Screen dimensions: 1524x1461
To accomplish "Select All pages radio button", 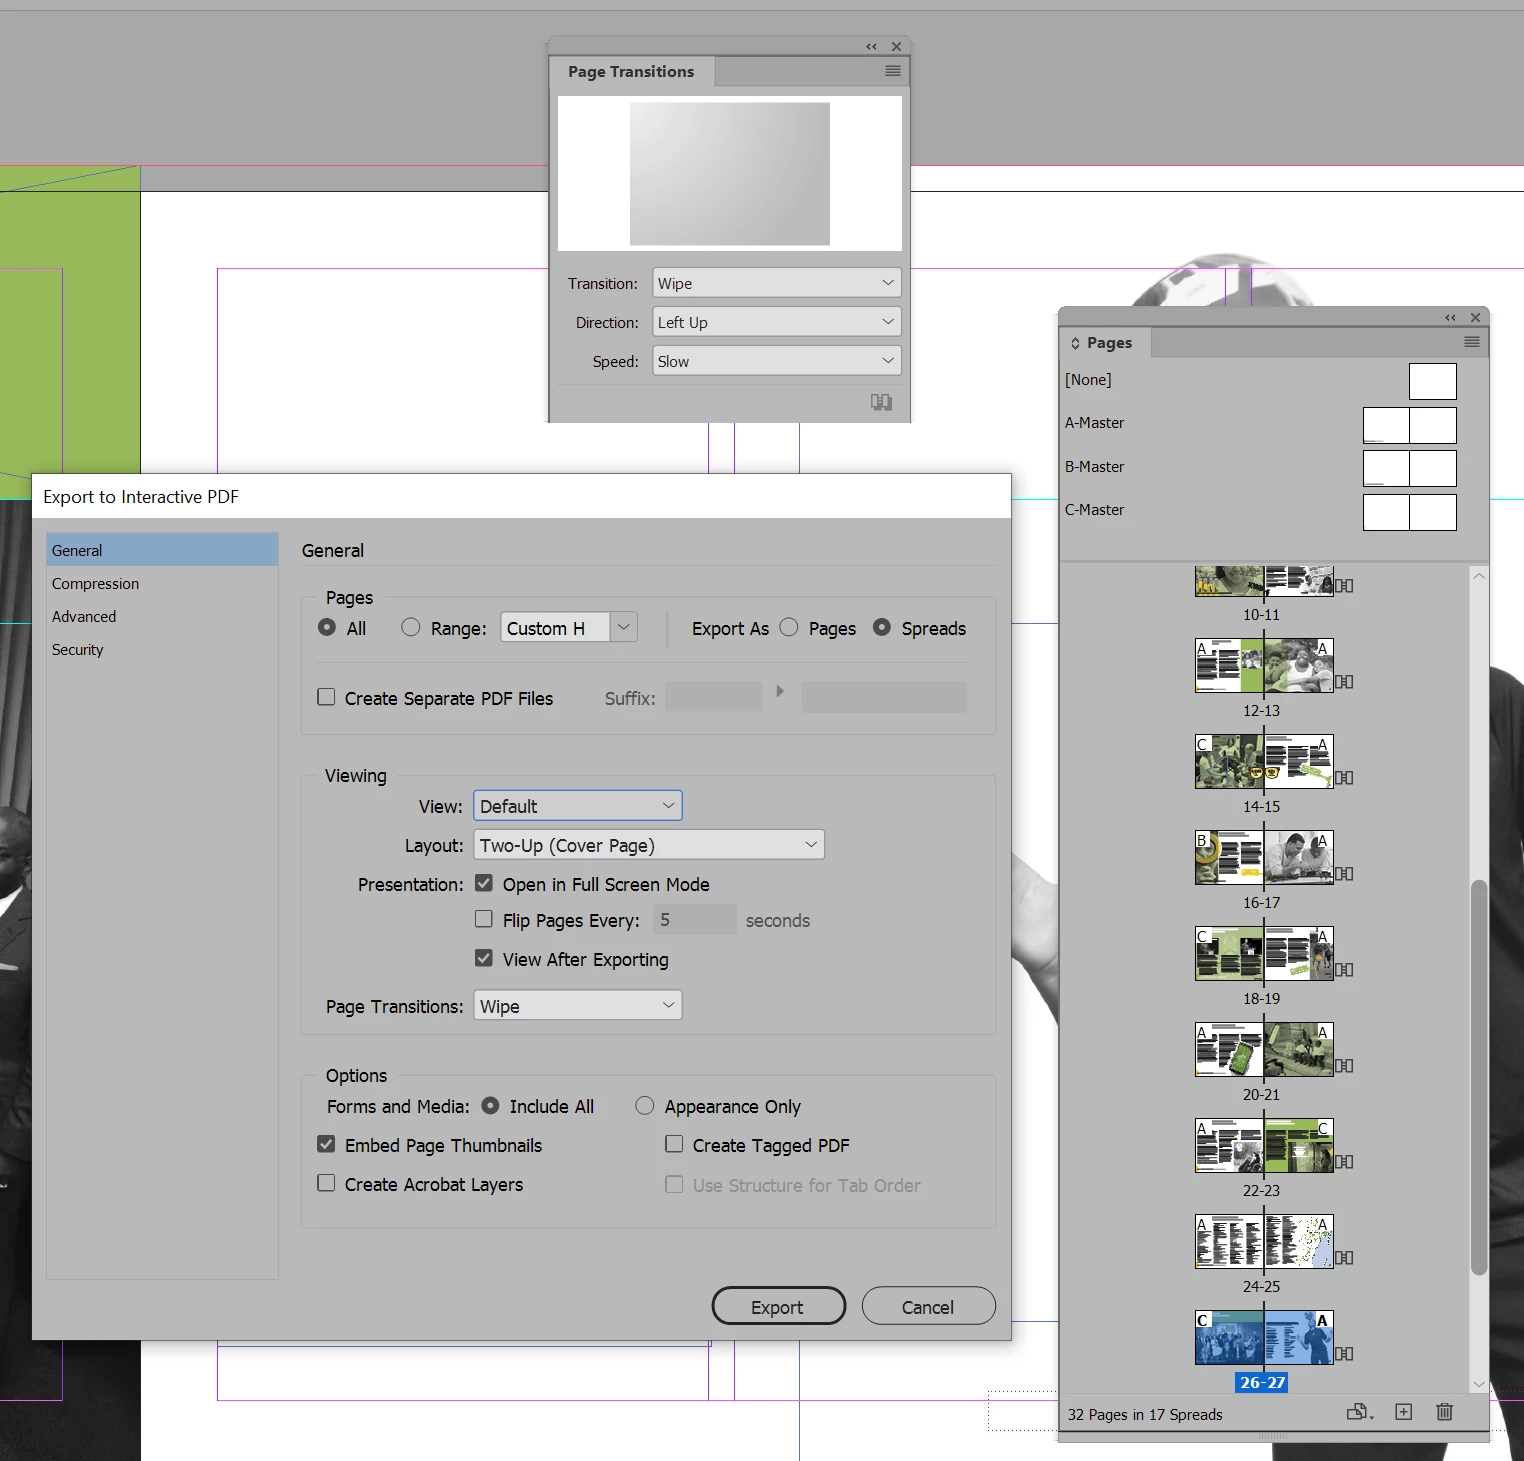I will click(327, 627).
